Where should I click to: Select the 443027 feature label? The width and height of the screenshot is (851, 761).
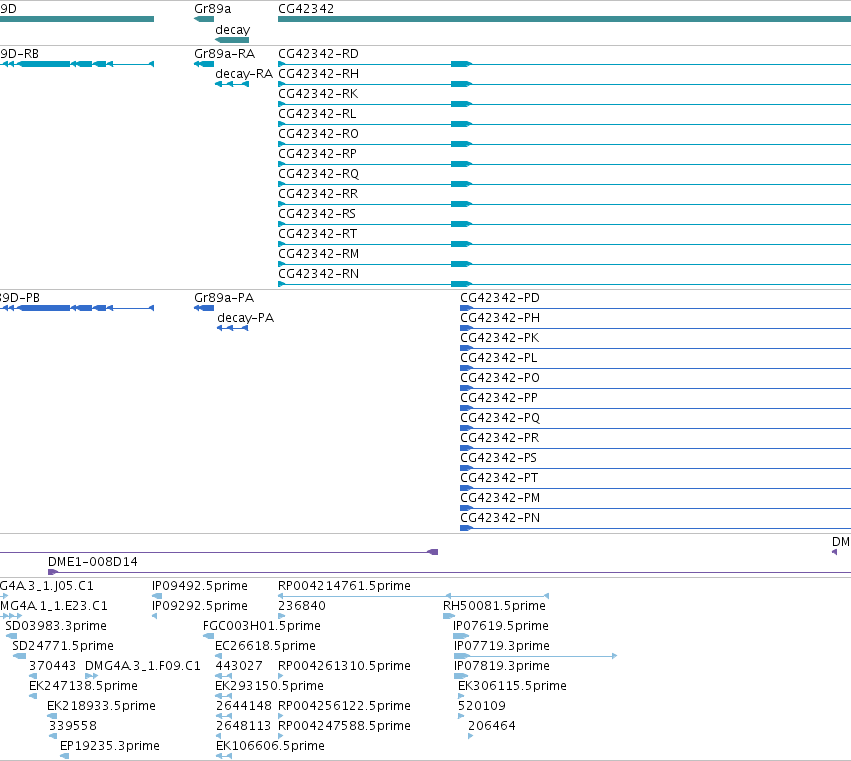(239, 667)
